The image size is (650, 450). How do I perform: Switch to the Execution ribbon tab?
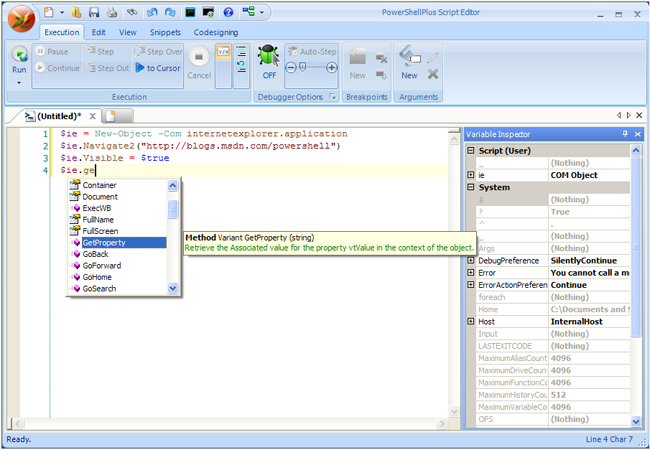(62, 32)
